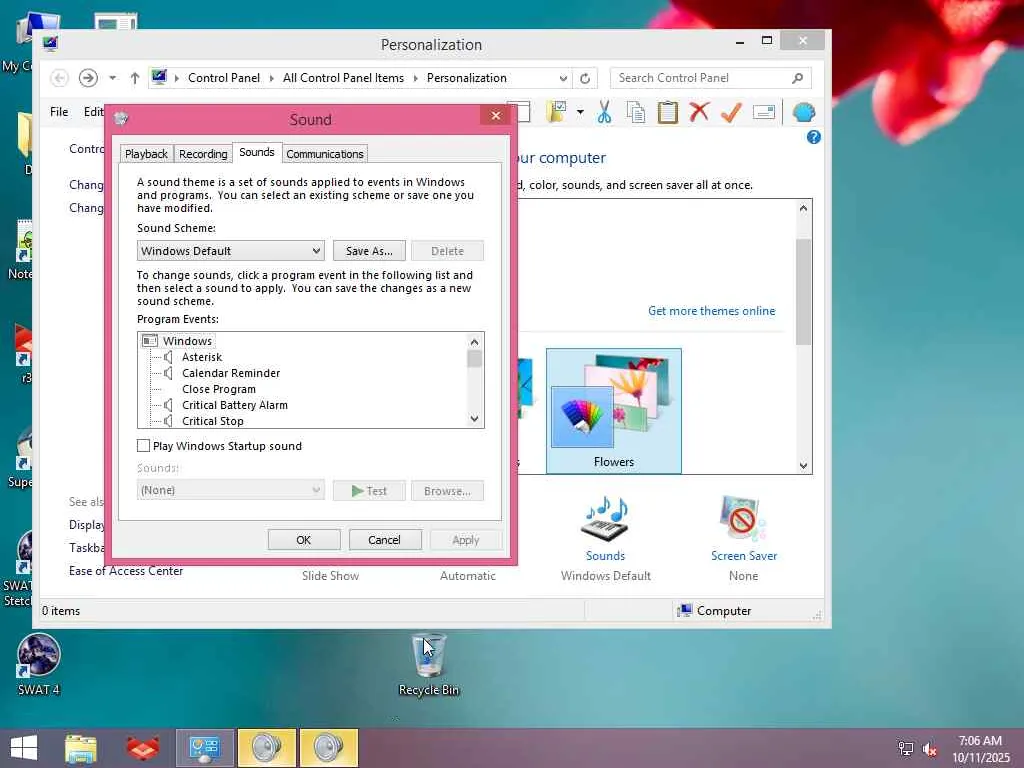Click the blue shell toolbar icon

pyautogui.click(x=803, y=112)
